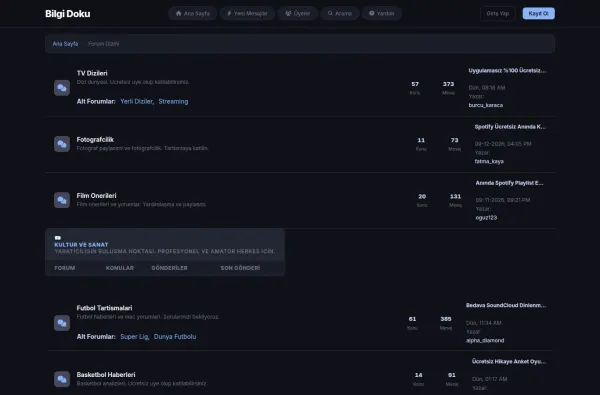Click Forum Dizini breadcrumb text
Screen dimensions: 600x395
click(103, 44)
